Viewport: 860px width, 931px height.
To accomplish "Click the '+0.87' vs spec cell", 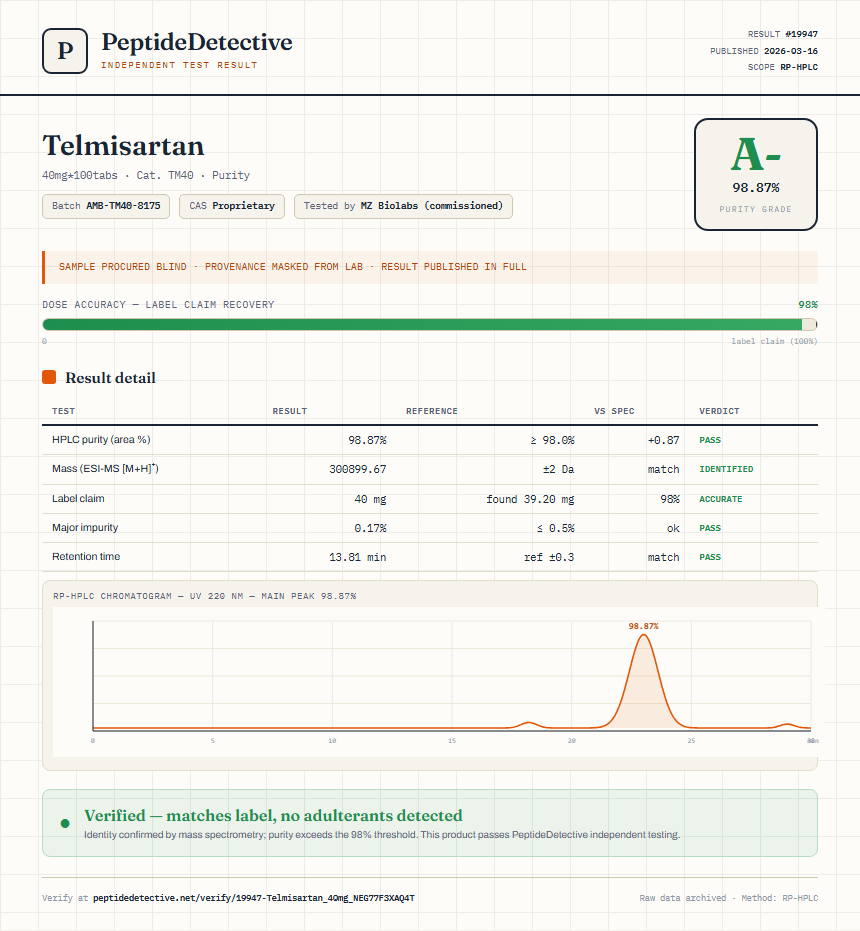I will (x=663, y=440).
